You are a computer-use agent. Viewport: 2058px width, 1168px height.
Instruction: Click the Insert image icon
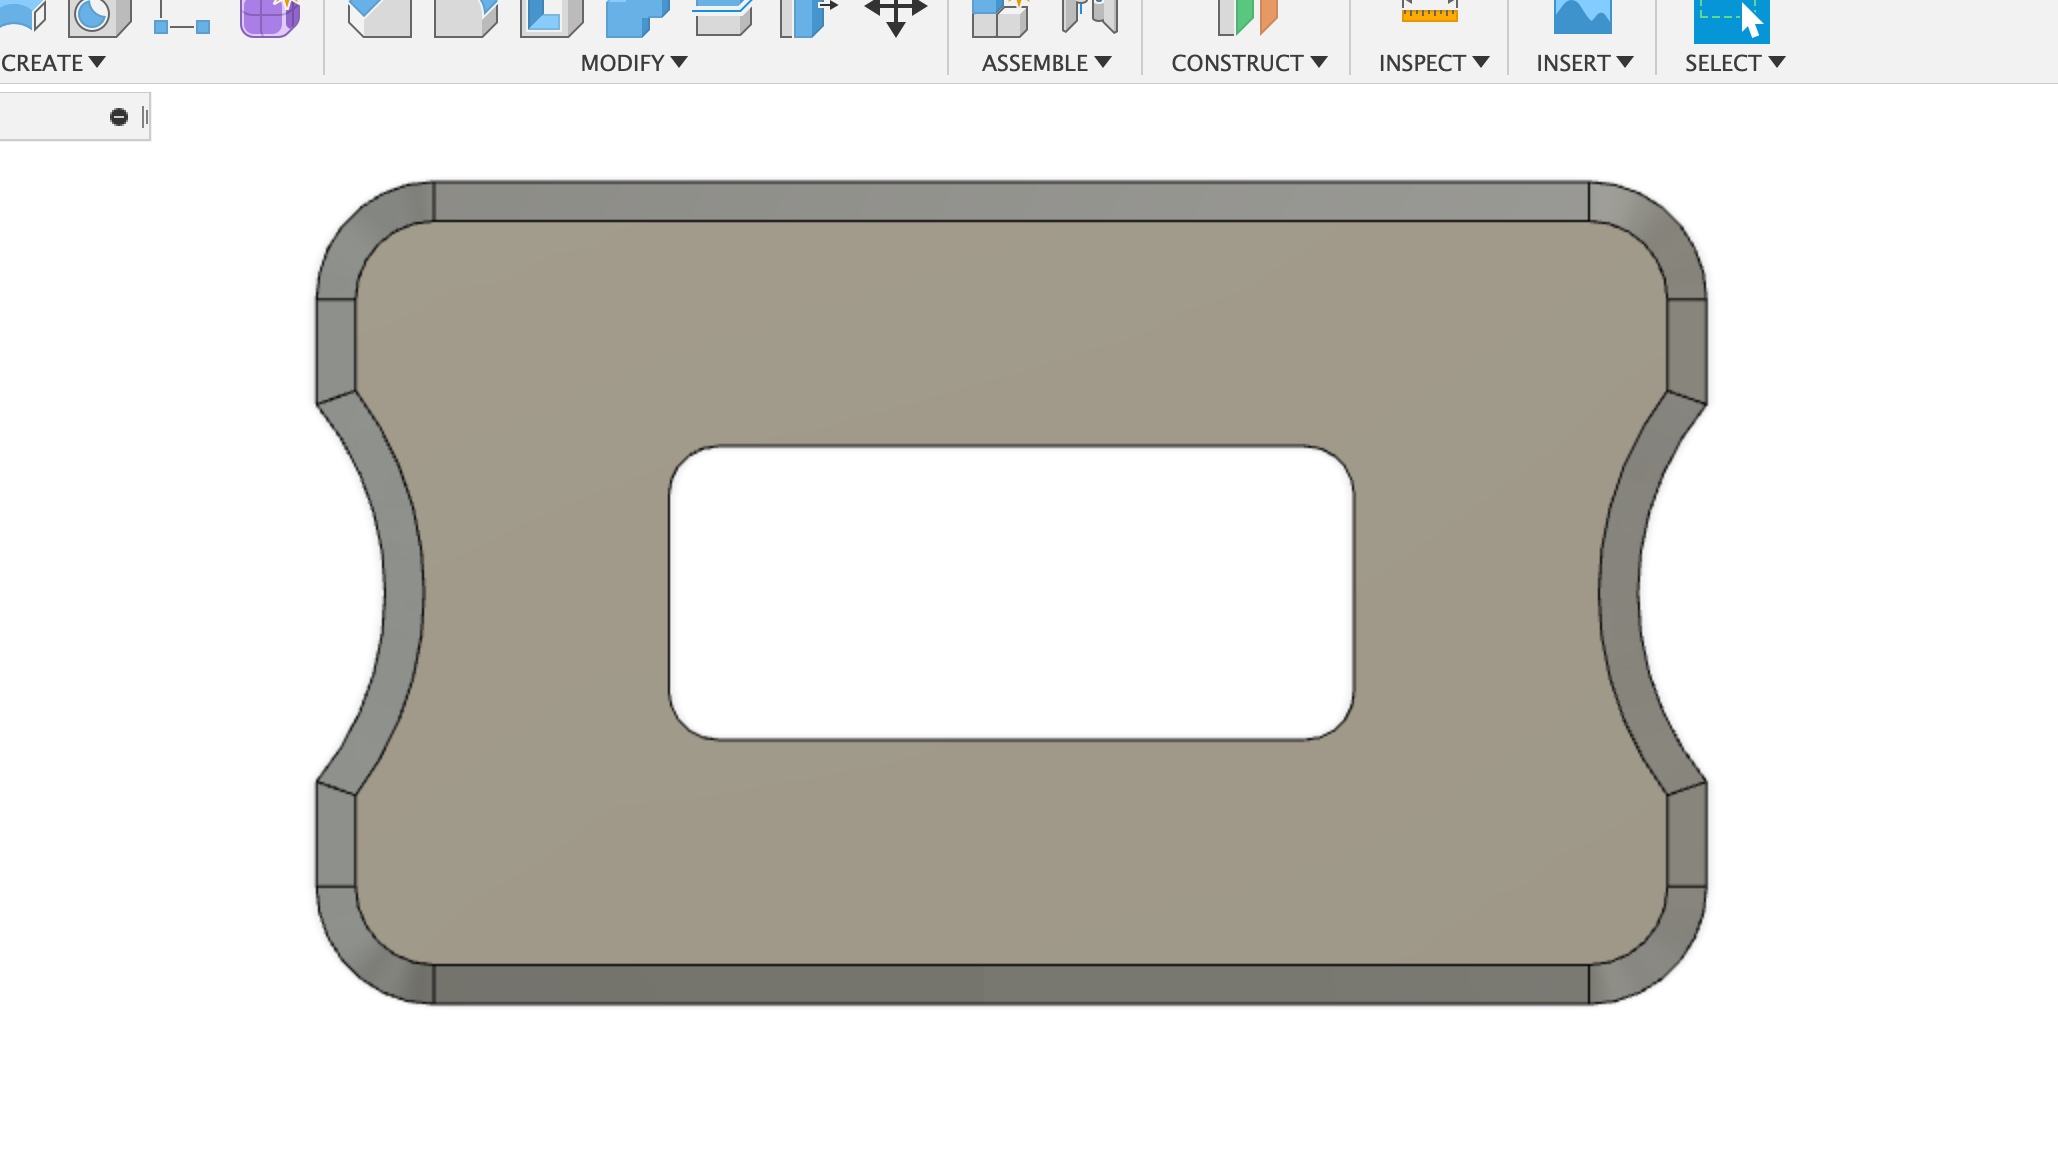[1582, 16]
